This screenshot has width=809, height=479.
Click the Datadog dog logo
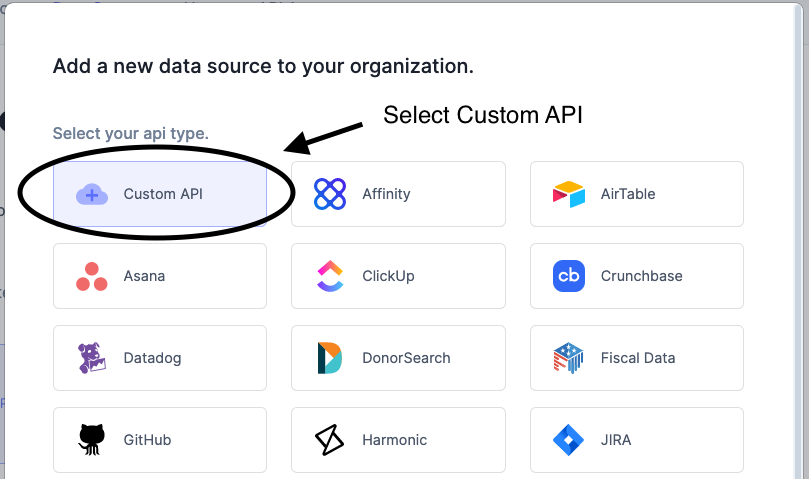click(x=92, y=358)
